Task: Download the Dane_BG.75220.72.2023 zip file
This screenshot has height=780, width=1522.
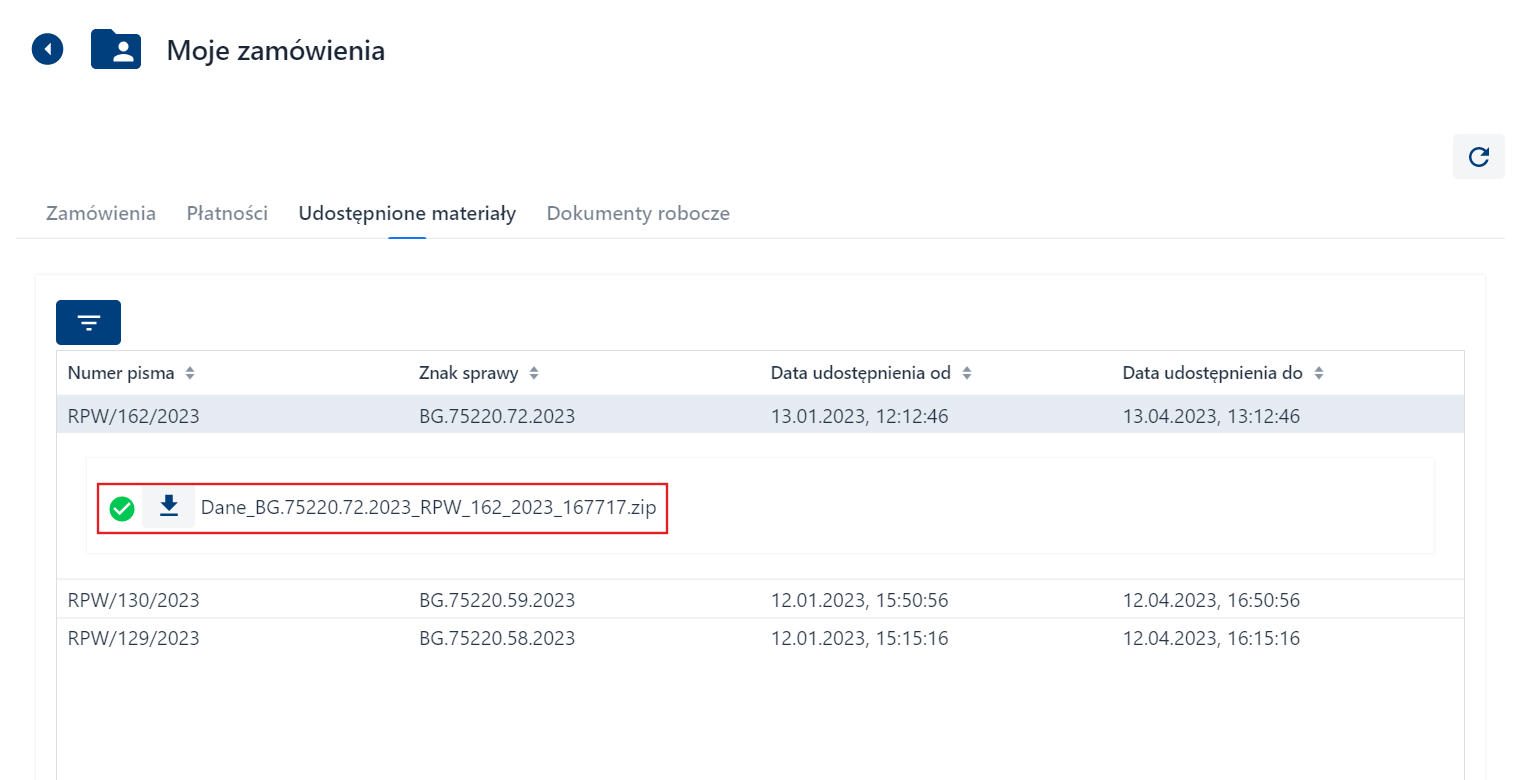Action: pyautogui.click(x=169, y=507)
